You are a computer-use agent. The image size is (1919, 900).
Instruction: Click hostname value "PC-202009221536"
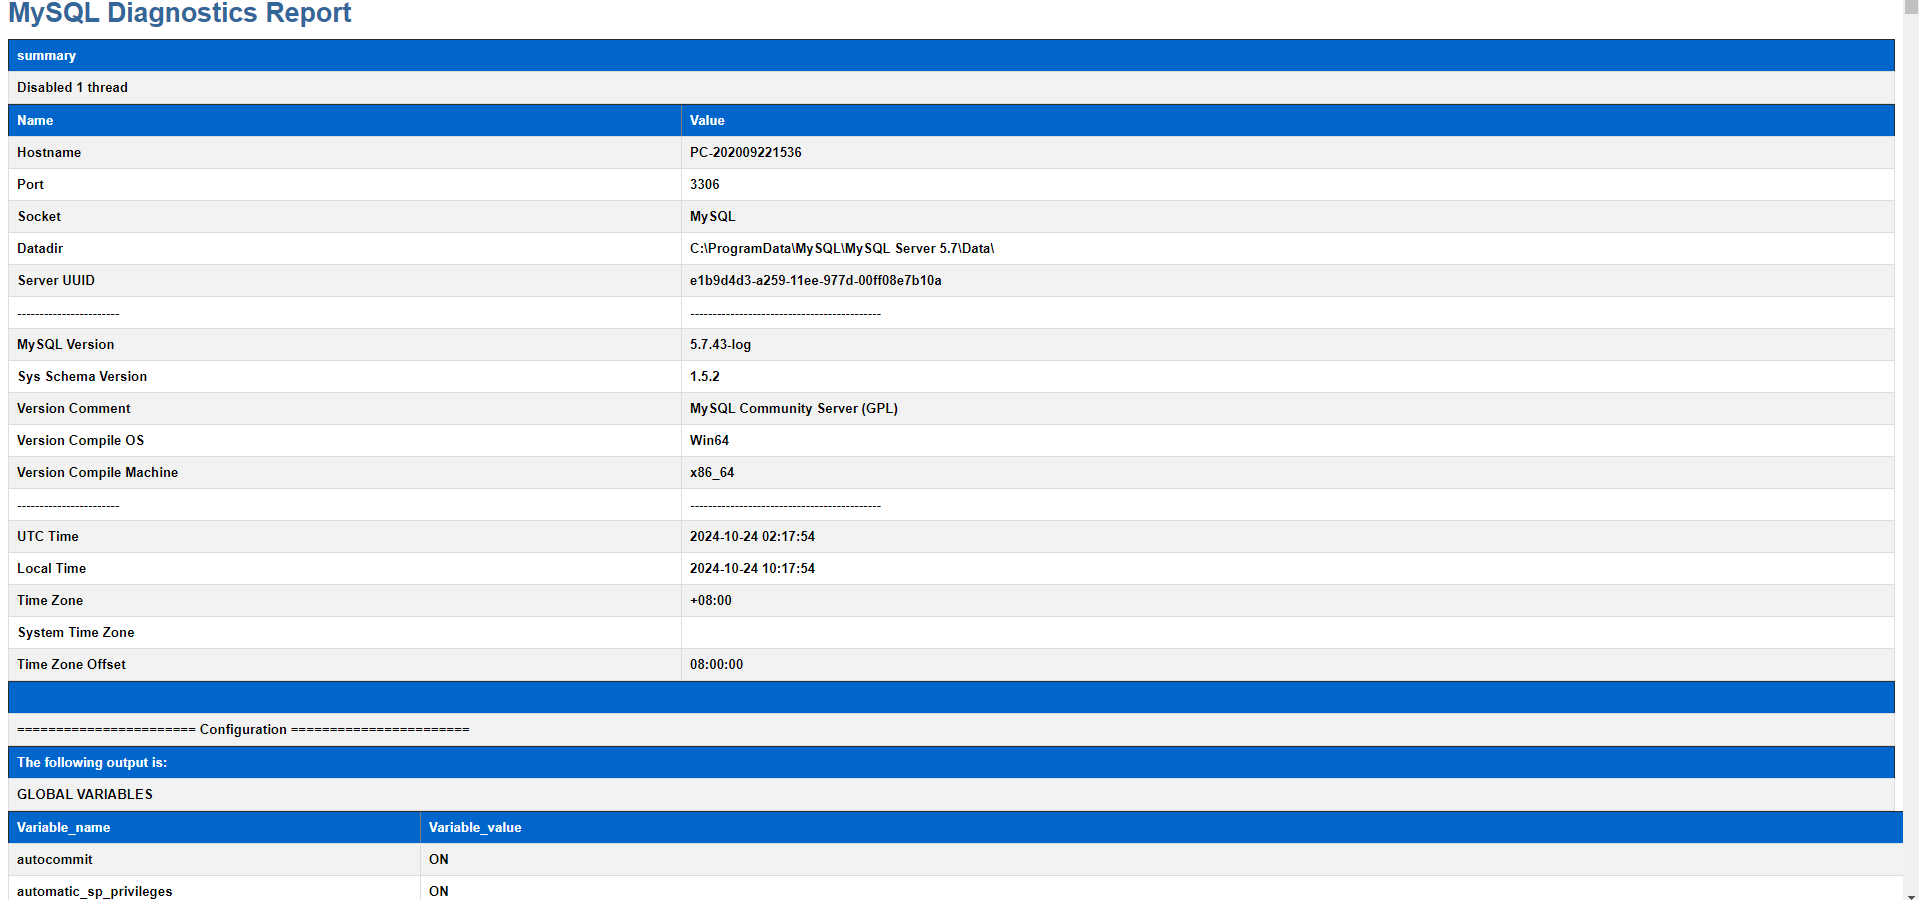(x=746, y=153)
